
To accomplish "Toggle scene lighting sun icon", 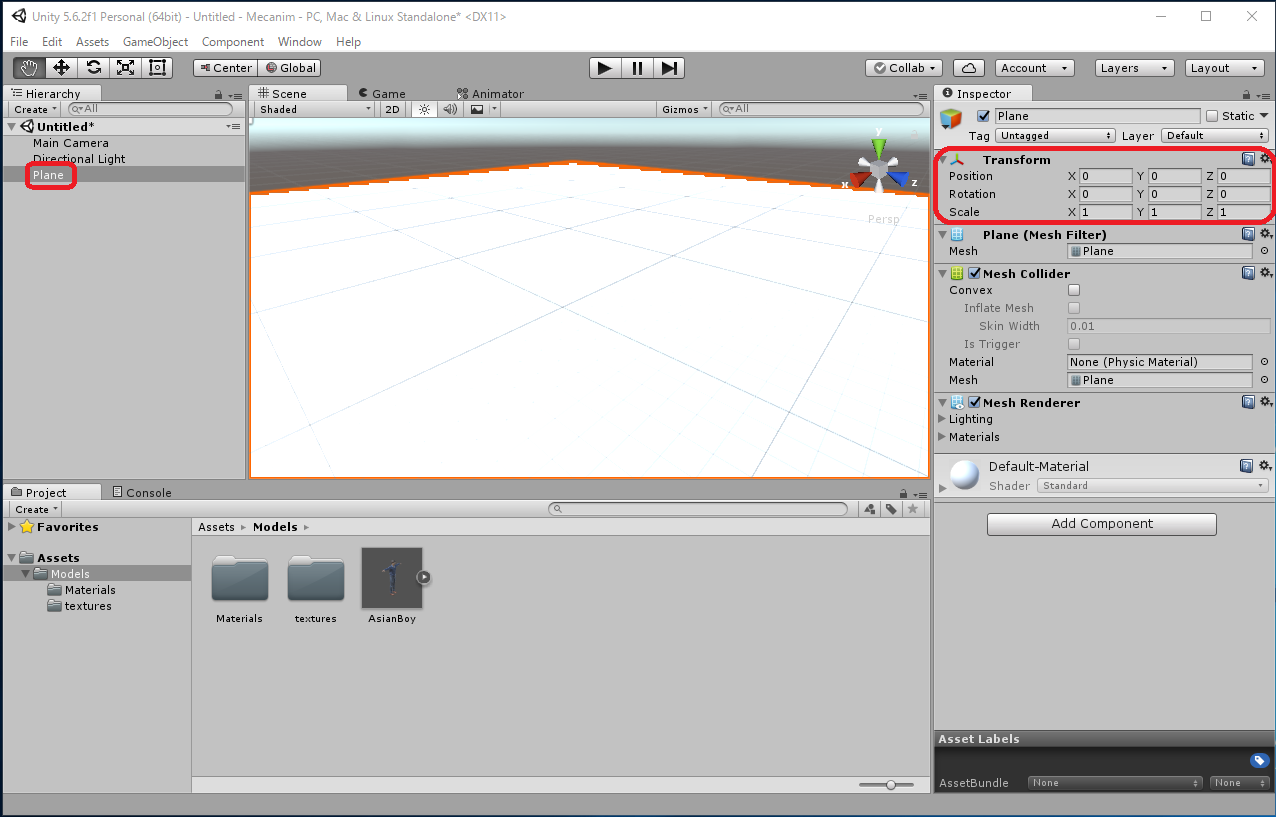I will pos(424,109).
